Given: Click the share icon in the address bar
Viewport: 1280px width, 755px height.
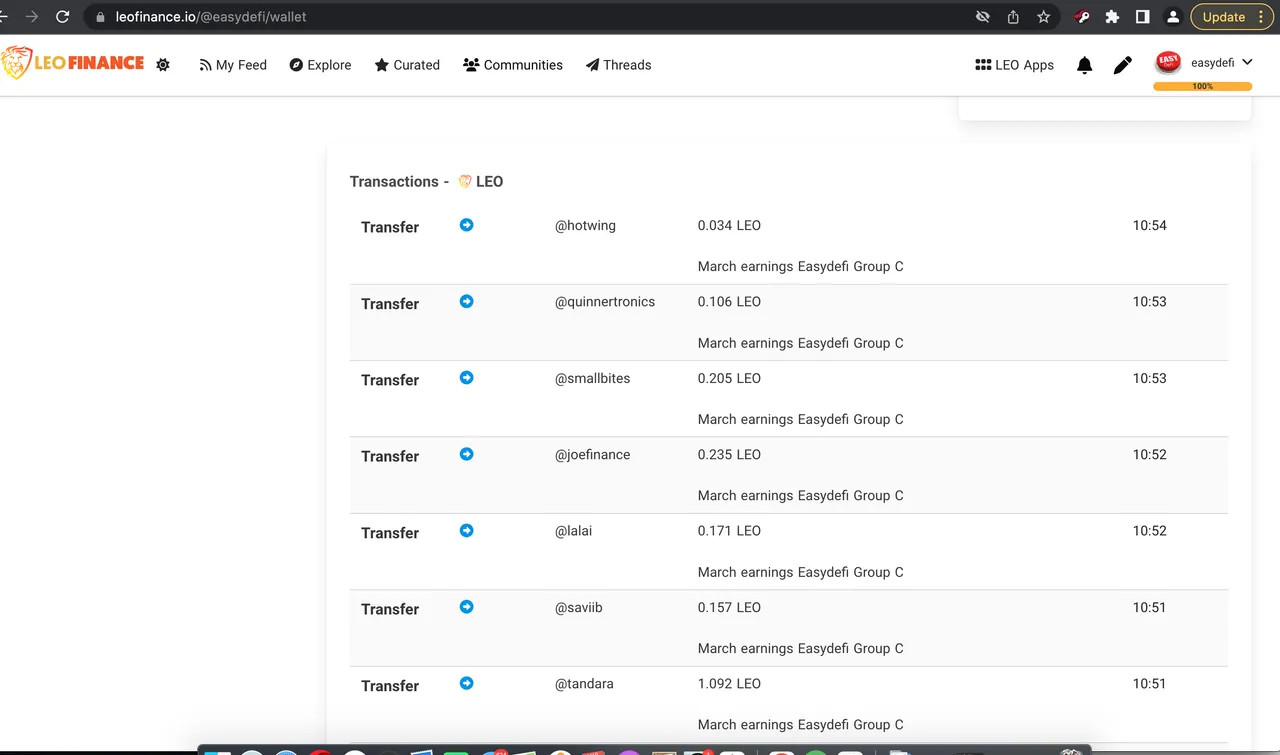Looking at the screenshot, I should tap(1013, 17).
